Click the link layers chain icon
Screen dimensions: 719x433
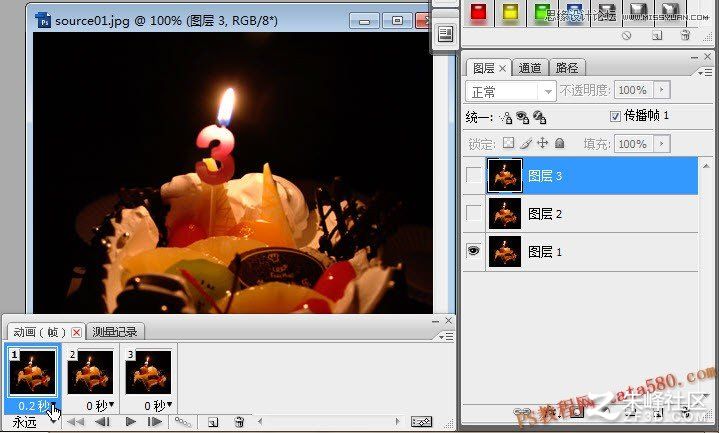(x=520, y=412)
